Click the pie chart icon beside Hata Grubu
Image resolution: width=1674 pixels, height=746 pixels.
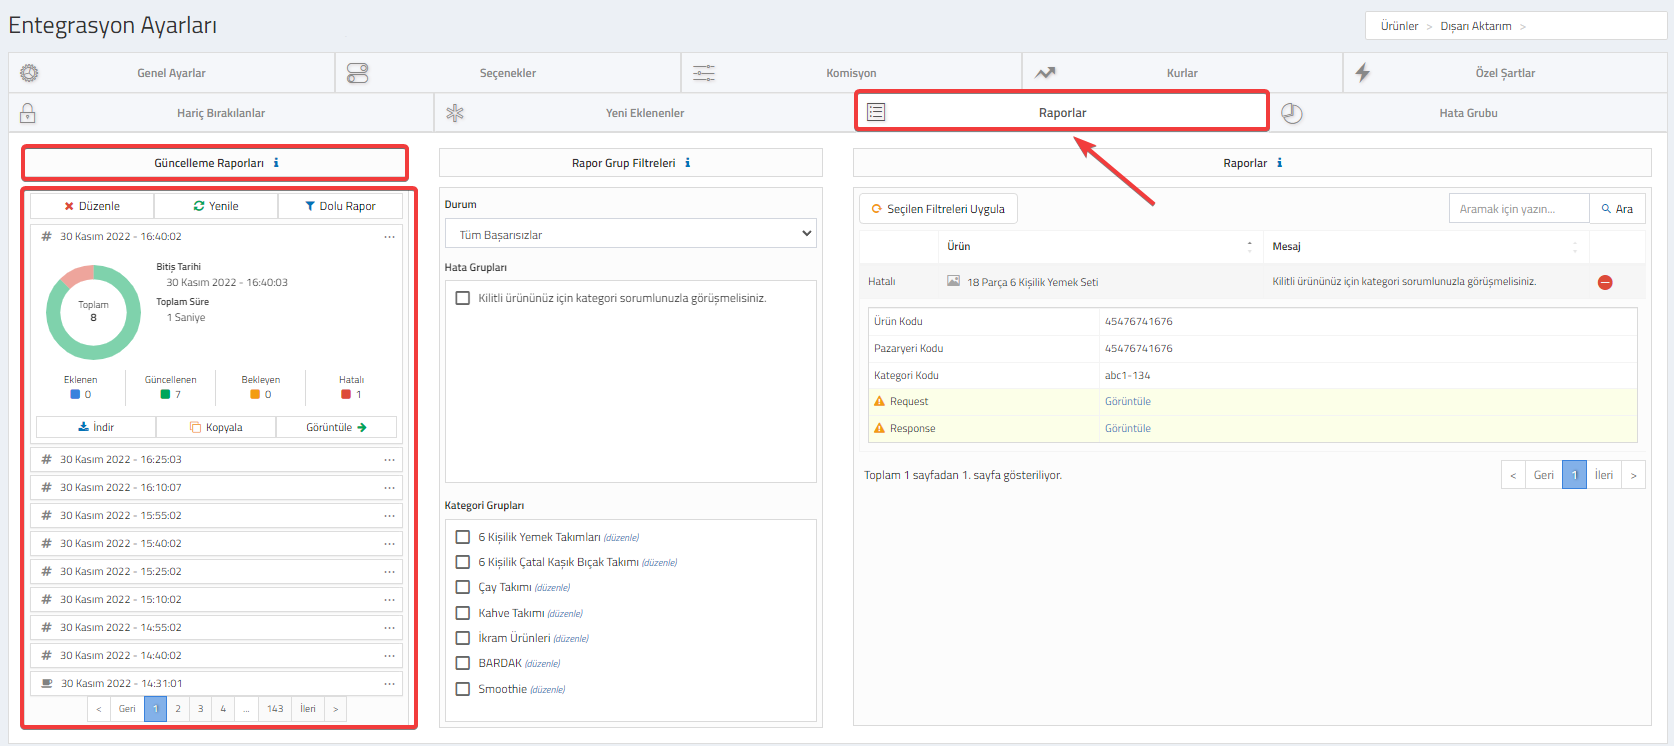point(1292,113)
